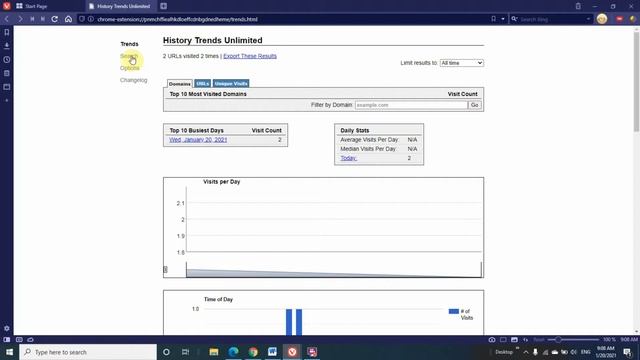Click the yellow extension icon
This screenshot has width=640, height=360.
632,19
